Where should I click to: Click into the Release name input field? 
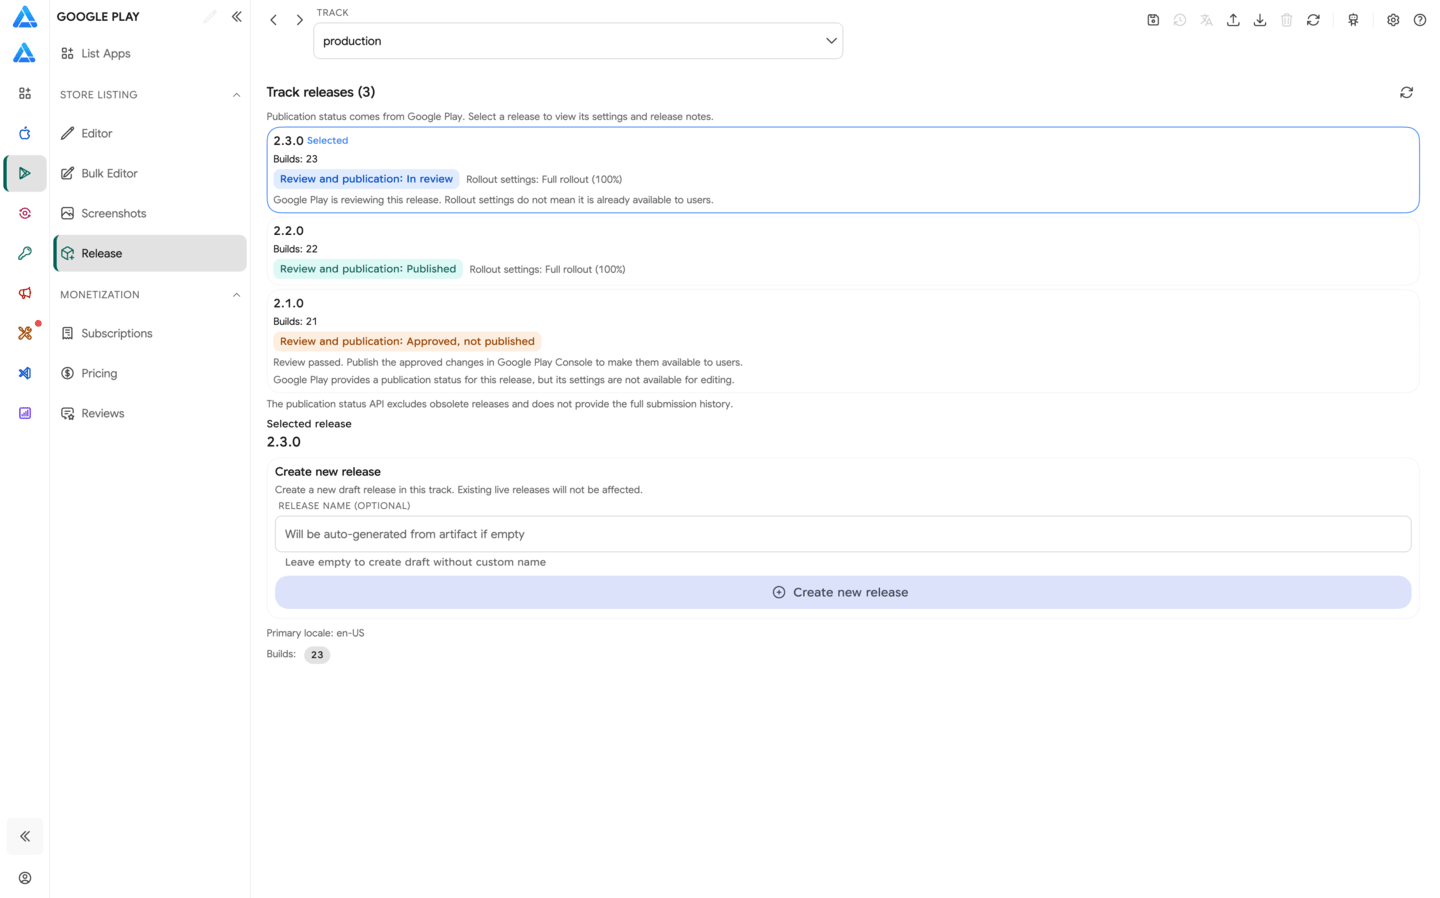pos(843,534)
